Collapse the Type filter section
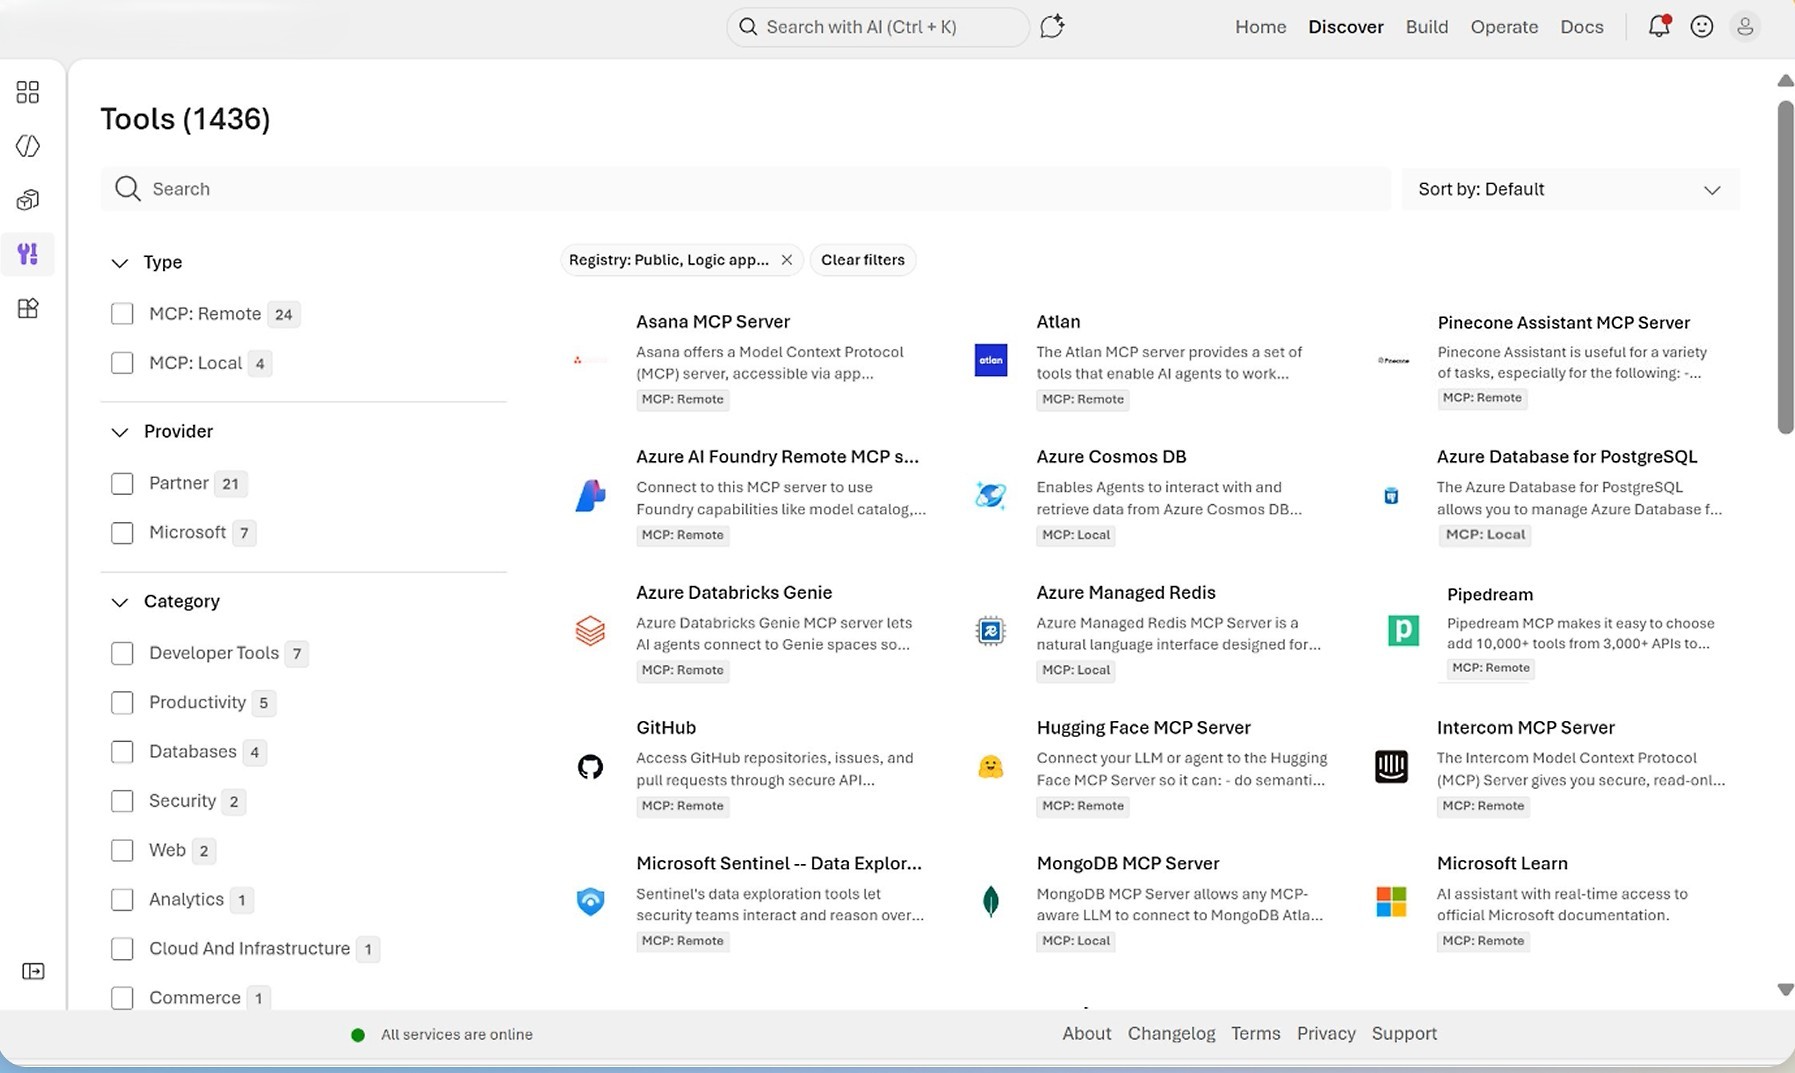 pyautogui.click(x=120, y=263)
